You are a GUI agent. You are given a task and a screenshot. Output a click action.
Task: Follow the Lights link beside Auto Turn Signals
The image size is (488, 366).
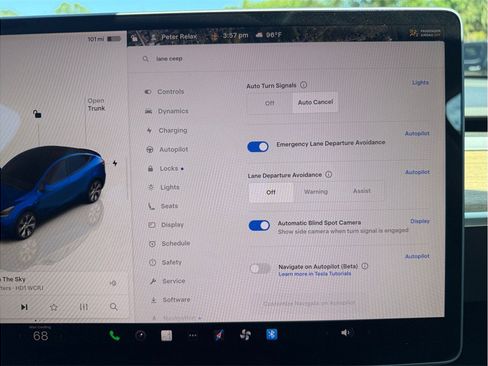coord(420,82)
